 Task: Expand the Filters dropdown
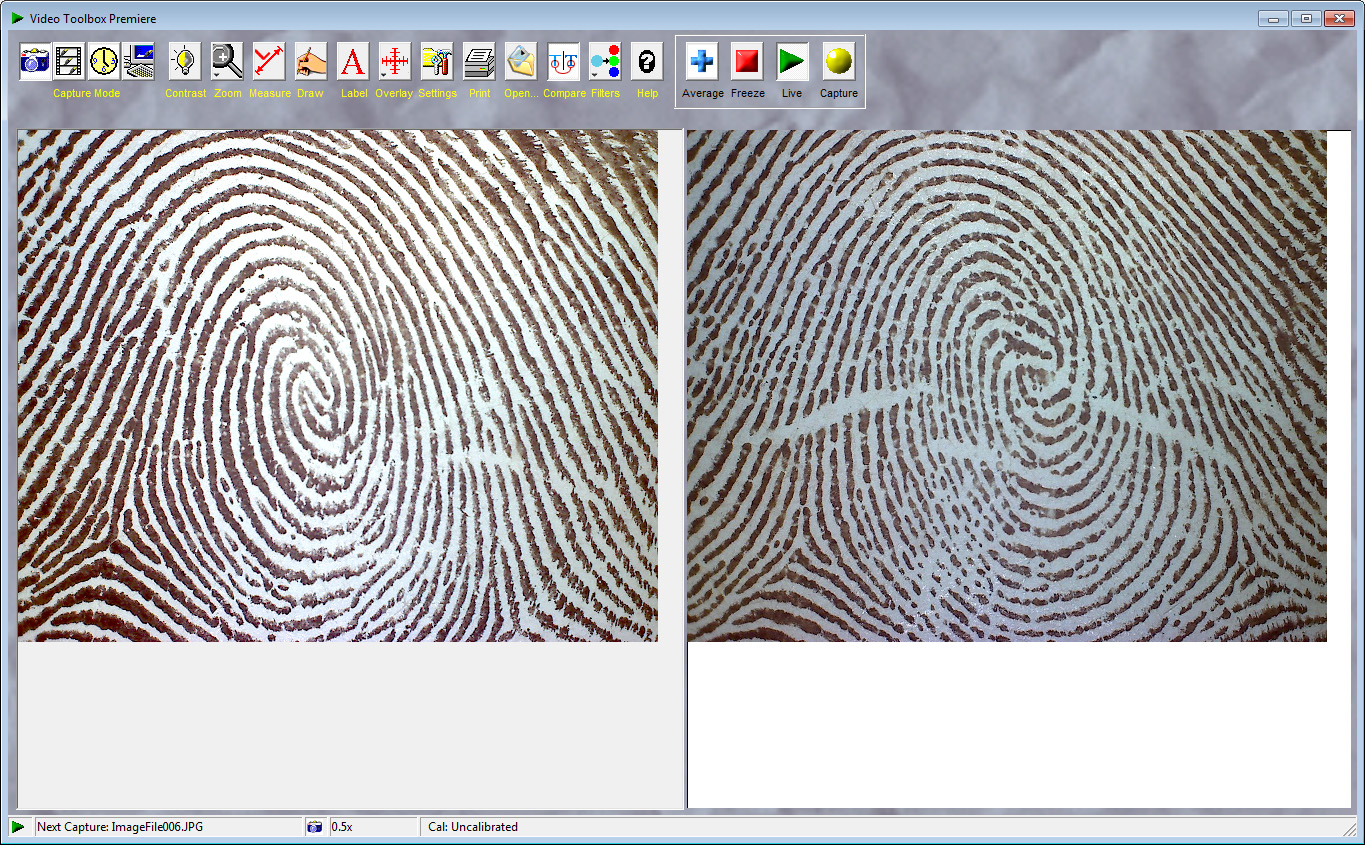pos(594,75)
